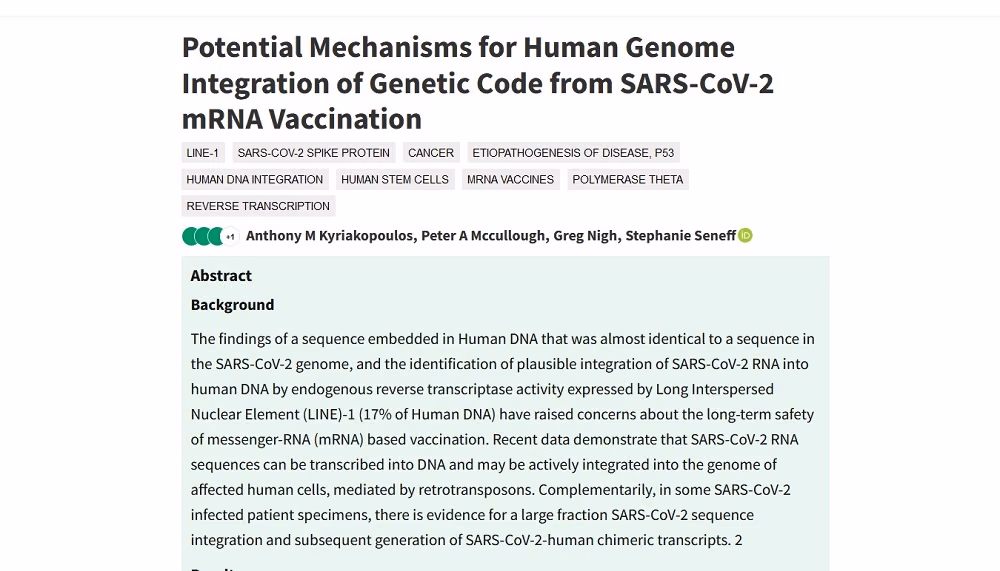Click the POLYMERASE THETA tag
The height and width of the screenshot is (571, 1000).
coord(628,179)
